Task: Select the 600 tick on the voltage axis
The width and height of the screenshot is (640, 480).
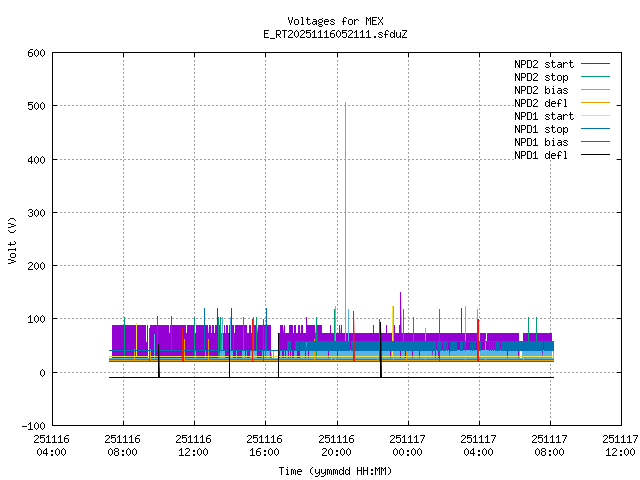Action: tap(36, 52)
